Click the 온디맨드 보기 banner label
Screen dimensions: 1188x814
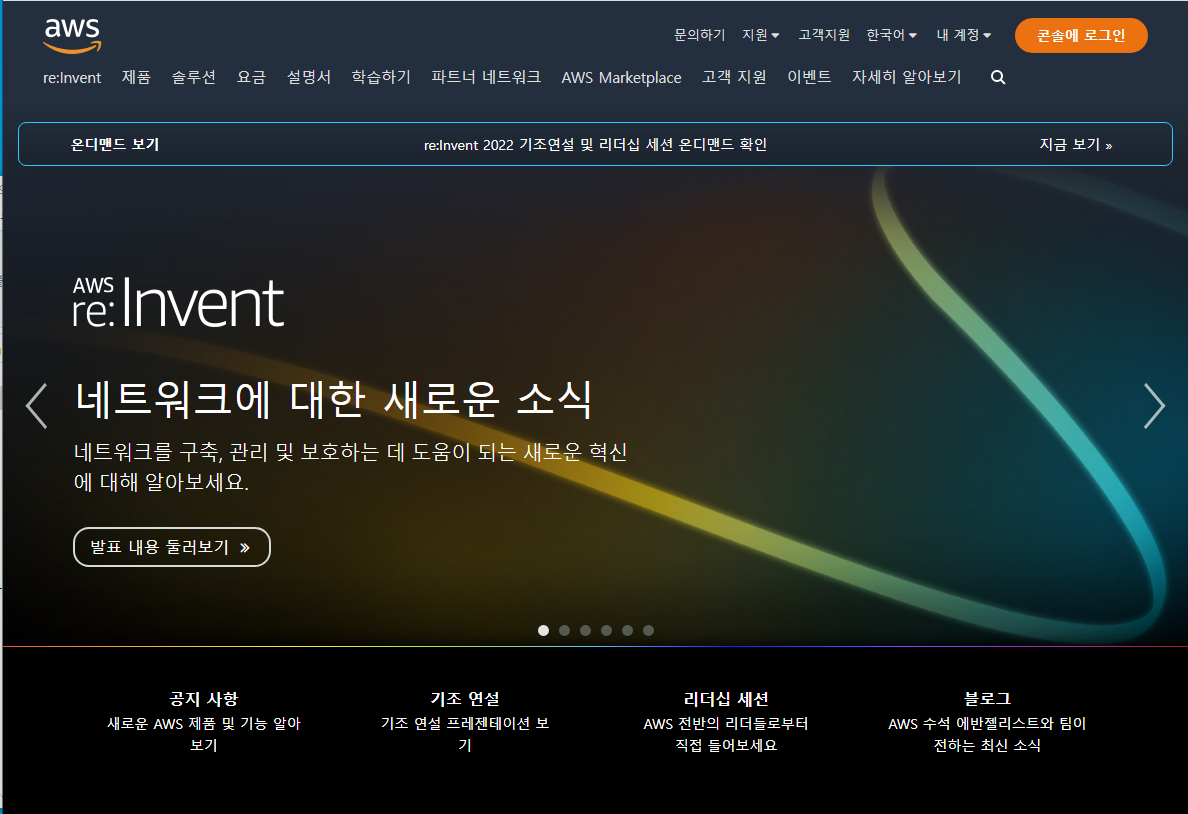(115, 145)
